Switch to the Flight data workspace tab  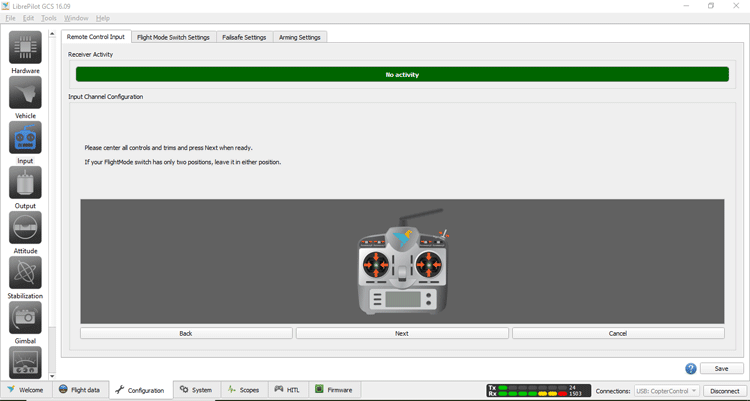point(79,390)
